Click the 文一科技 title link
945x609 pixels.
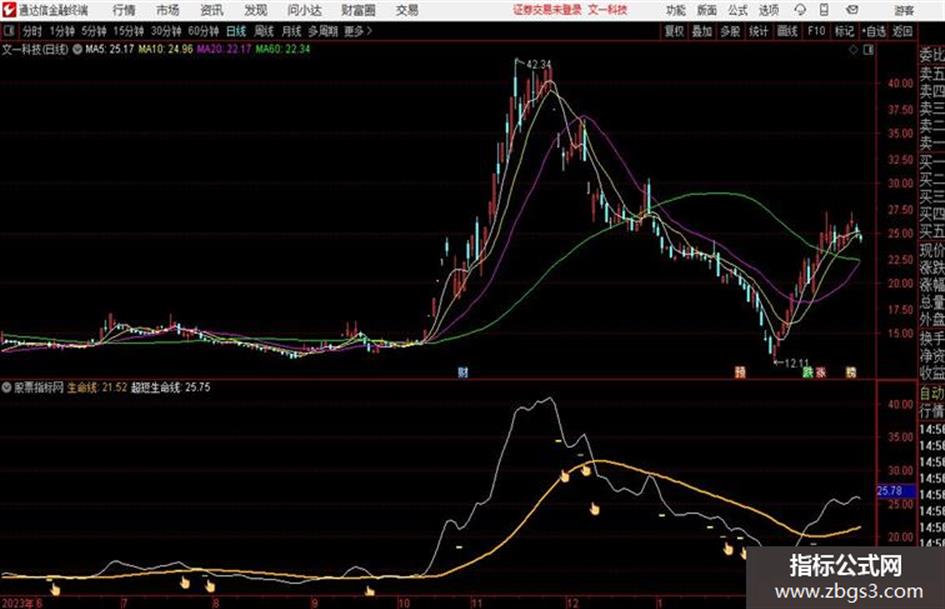(x=608, y=10)
